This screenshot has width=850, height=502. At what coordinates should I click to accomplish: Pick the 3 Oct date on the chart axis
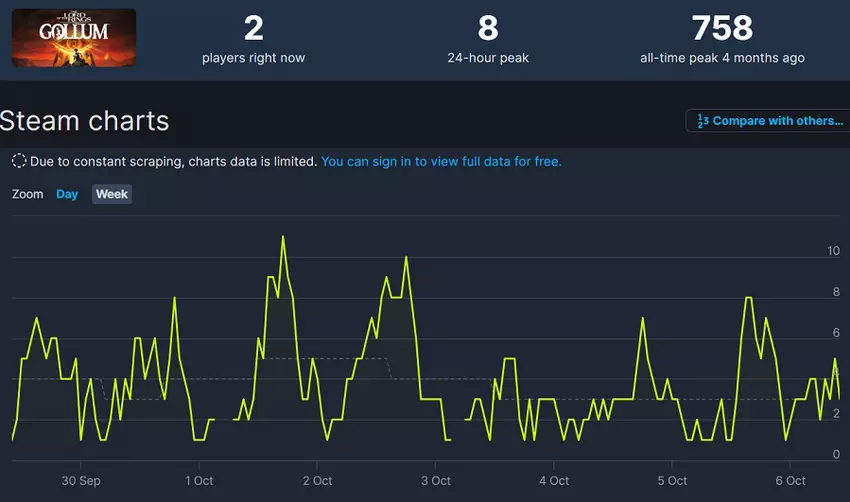click(435, 481)
